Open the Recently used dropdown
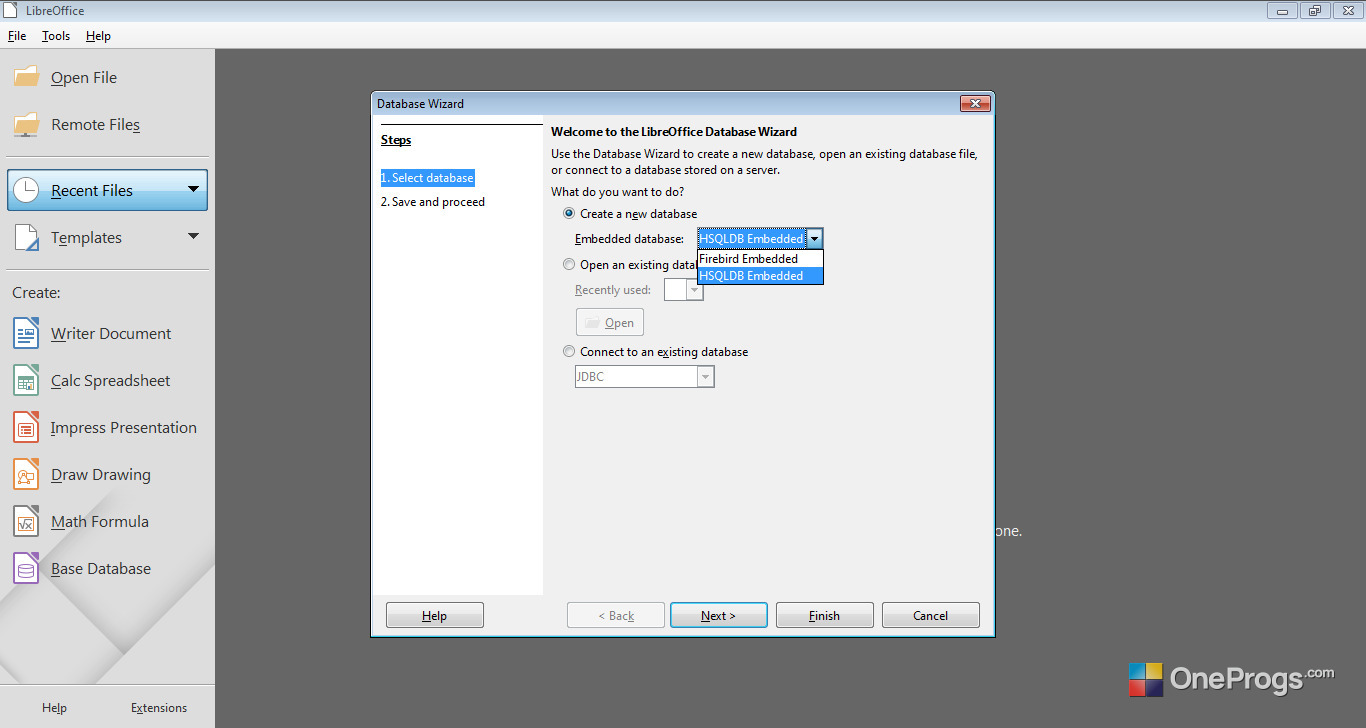The height and width of the screenshot is (728, 1366). [694, 290]
